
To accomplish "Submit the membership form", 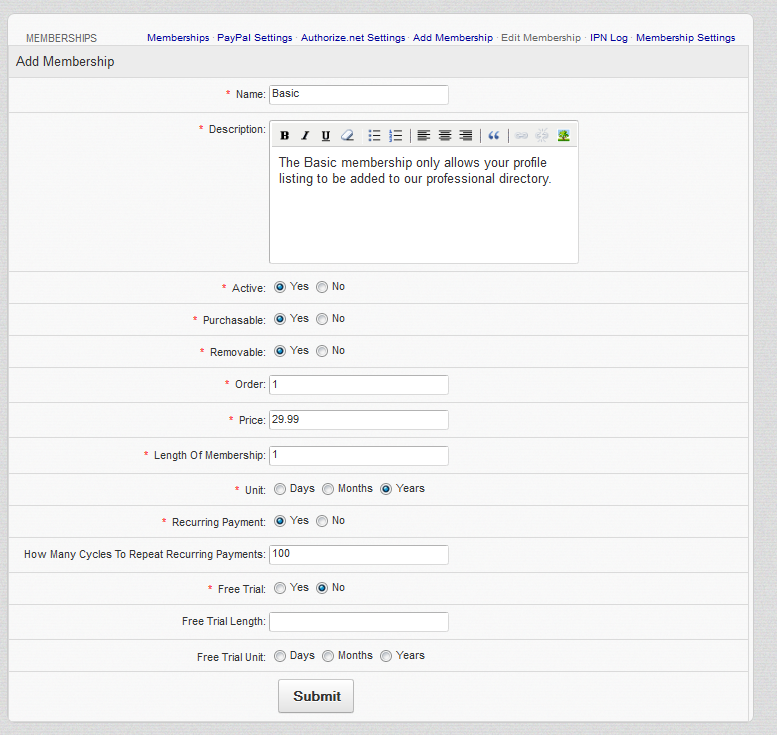I will click(x=316, y=696).
